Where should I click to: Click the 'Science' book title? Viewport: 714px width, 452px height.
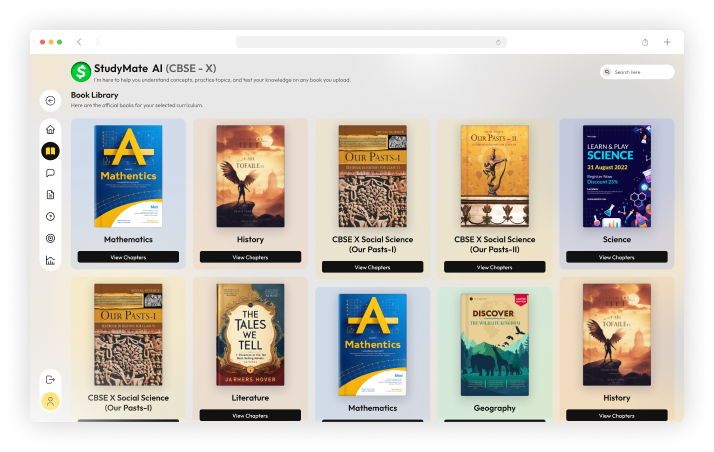point(617,239)
